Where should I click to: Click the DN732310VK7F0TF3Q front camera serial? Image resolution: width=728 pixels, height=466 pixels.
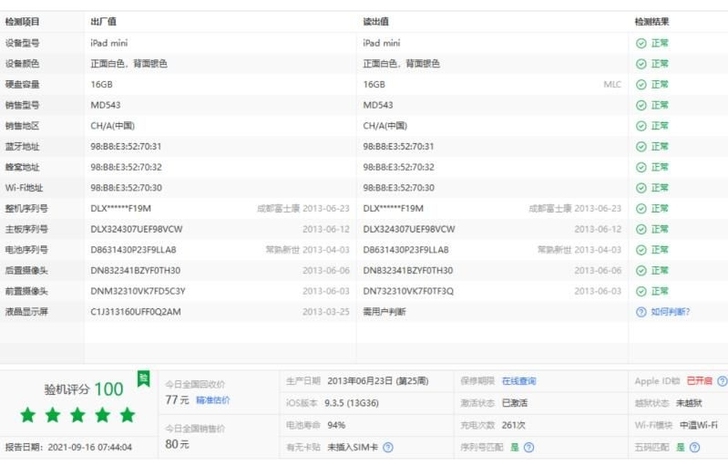tap(408, 291)
